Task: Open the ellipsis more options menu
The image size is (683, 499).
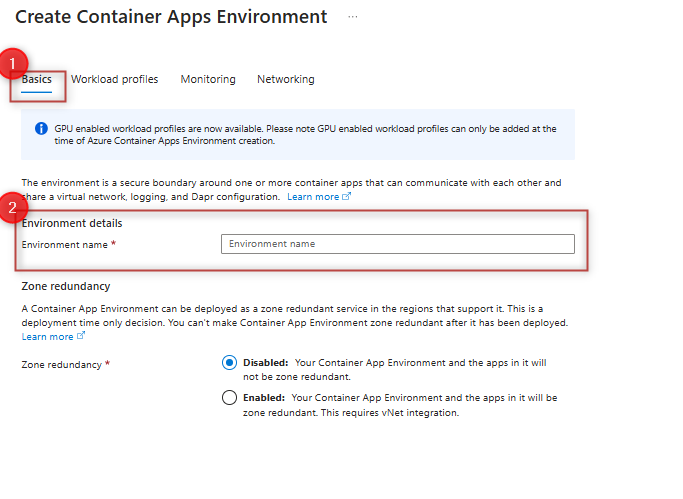Action: point(352,18)
